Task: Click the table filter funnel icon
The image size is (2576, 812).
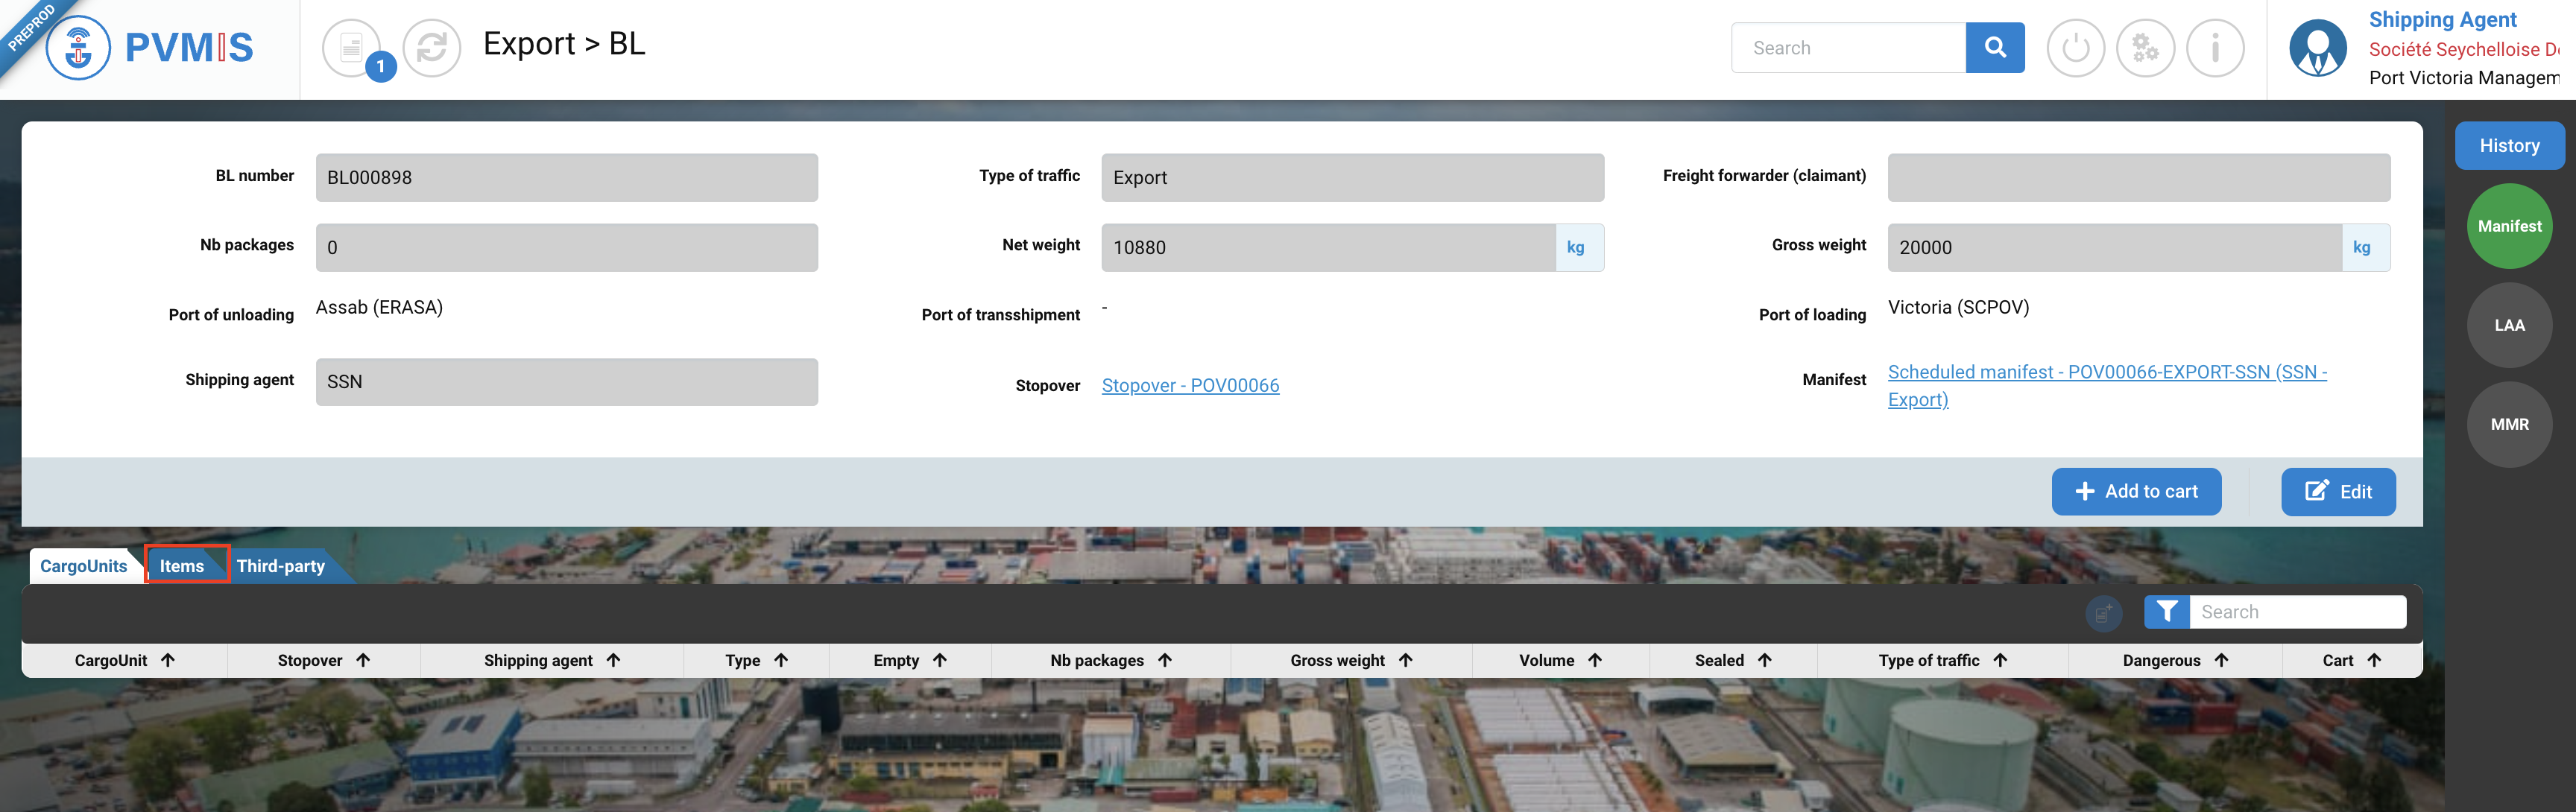Action: 2166,611
